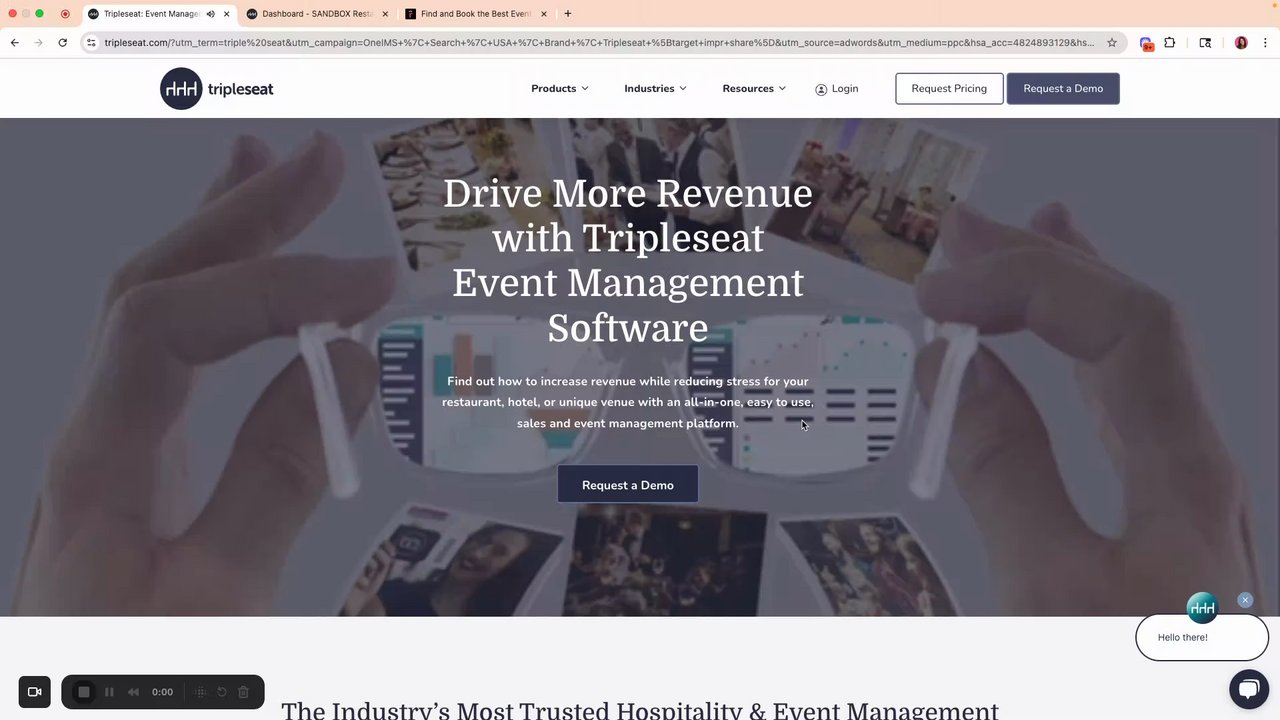Stop the screen recording
Image resolution: width=1280 pixels, height=720 pixels.
(x=84, y=692)
